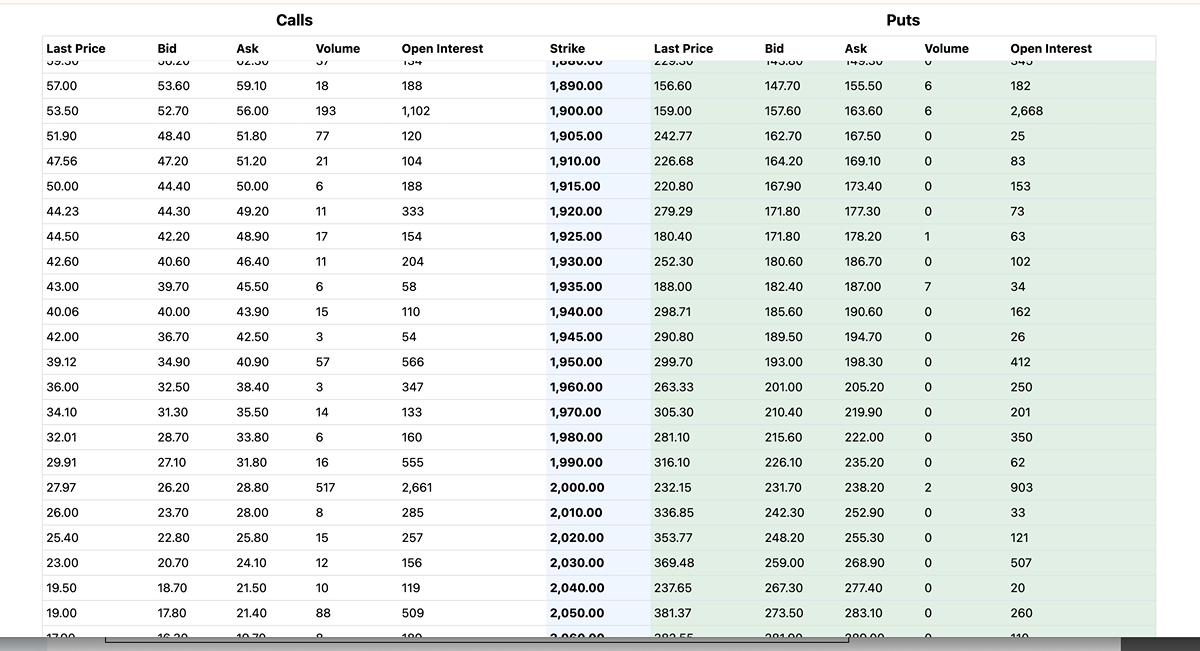Click the Puts Volume column header
1200x651 pixels.
pos(946,48)
